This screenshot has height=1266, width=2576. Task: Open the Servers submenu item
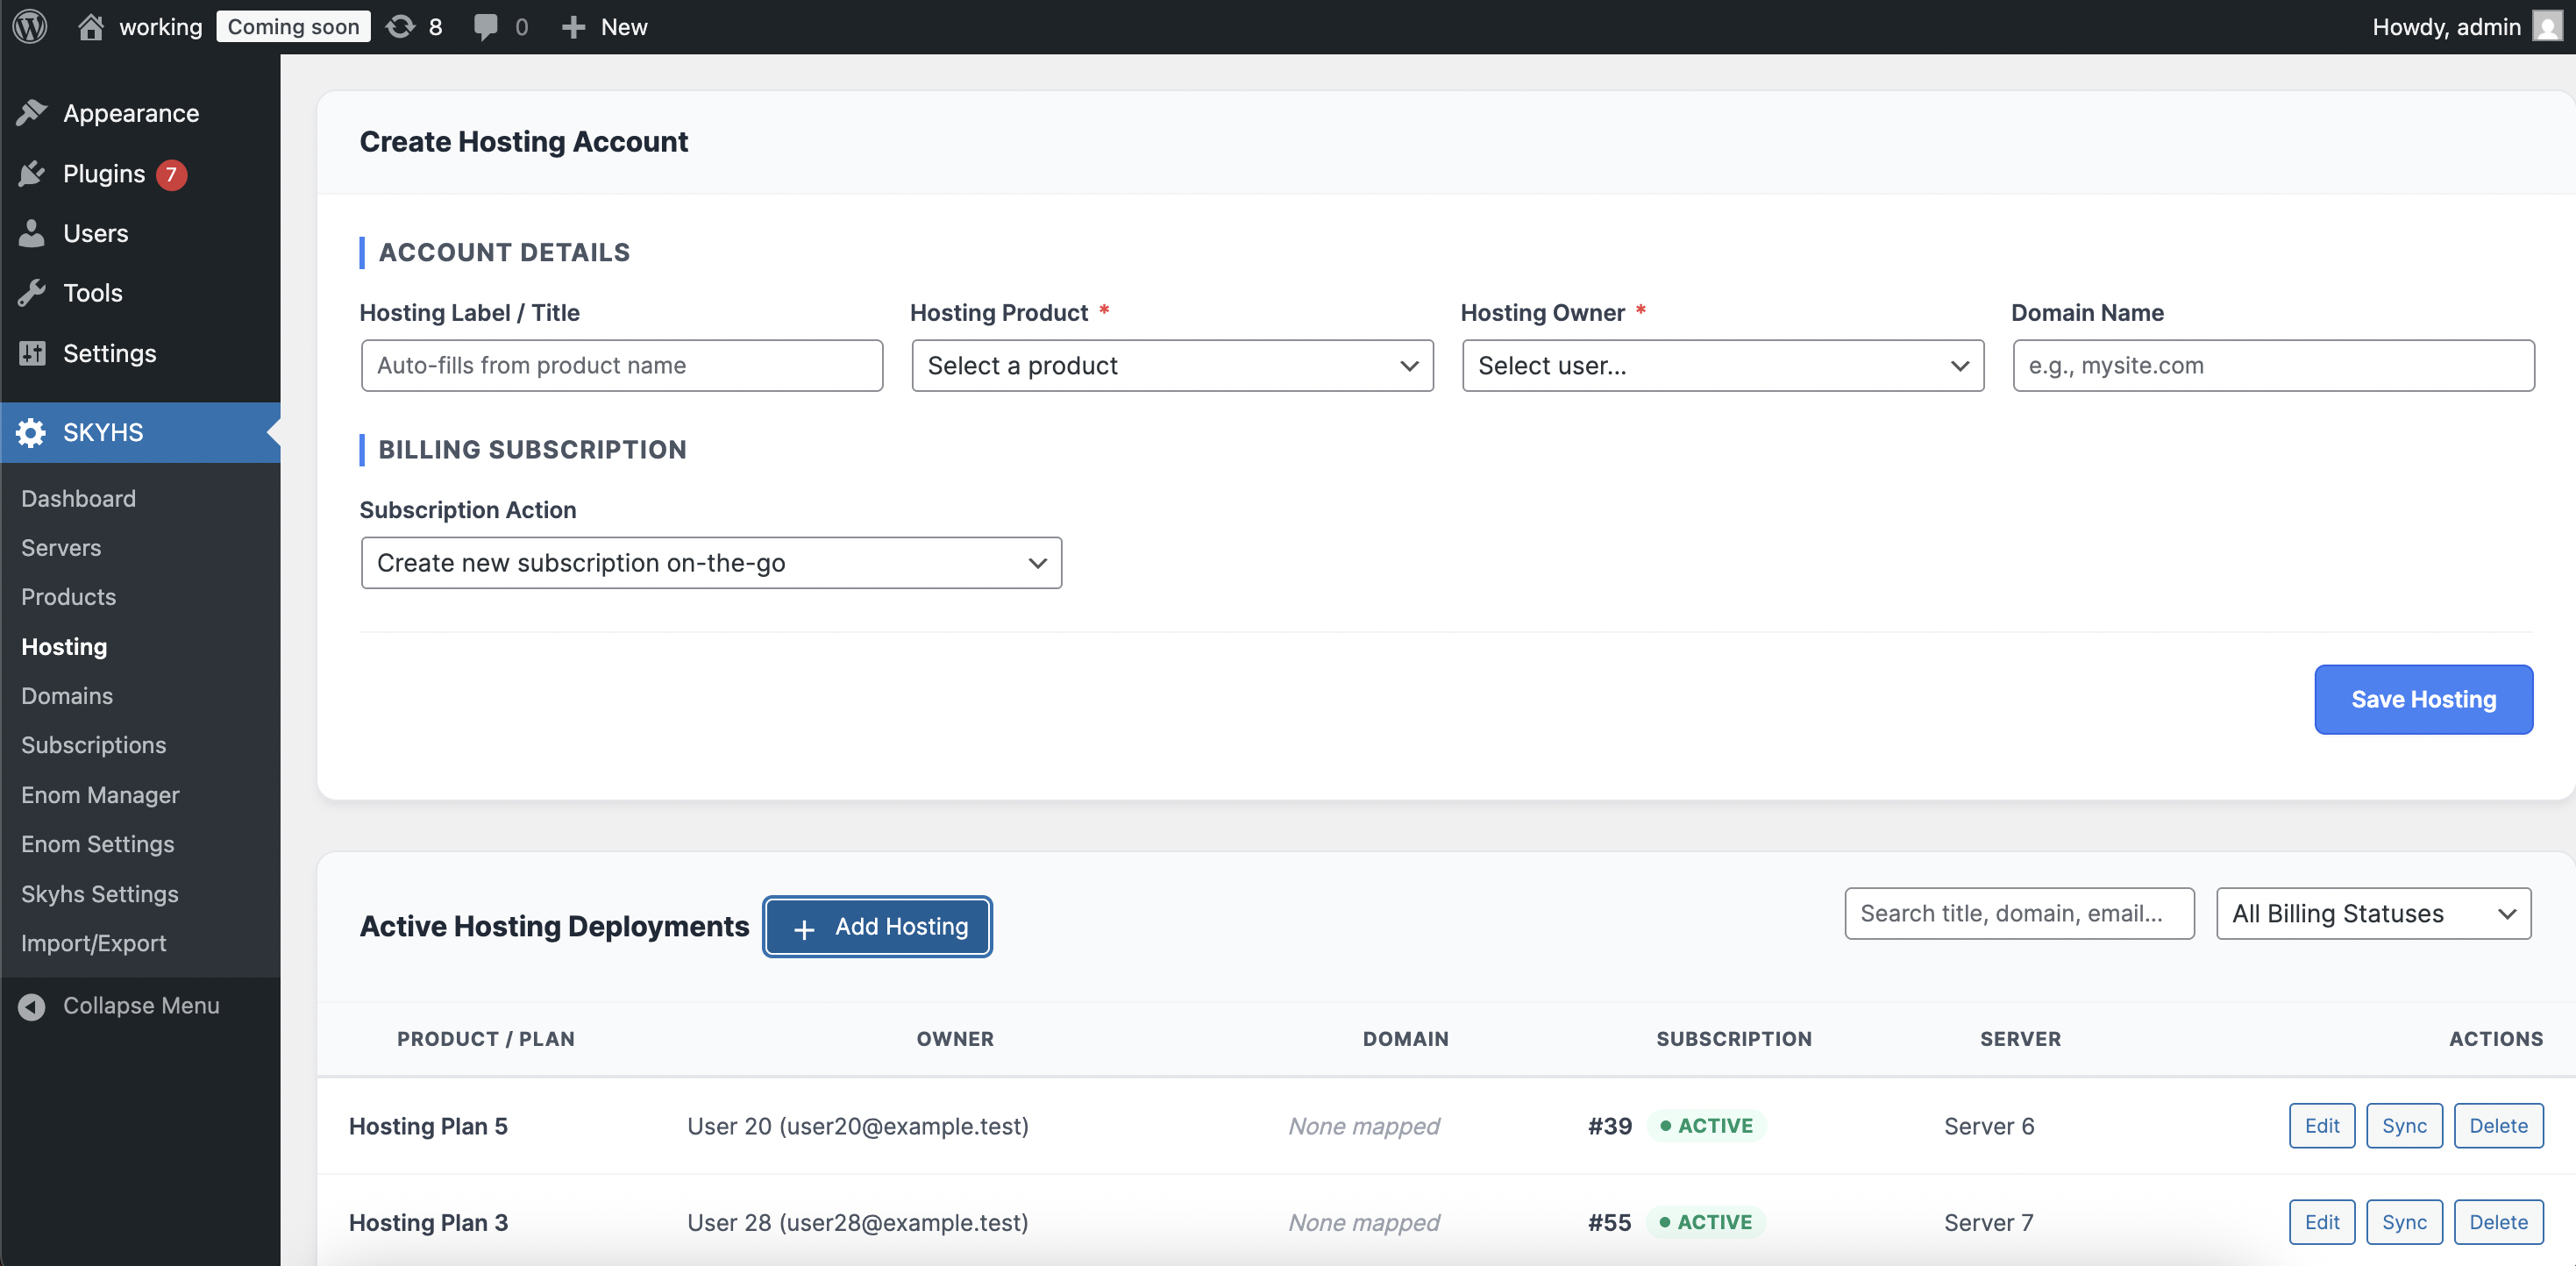coord(61,548)
